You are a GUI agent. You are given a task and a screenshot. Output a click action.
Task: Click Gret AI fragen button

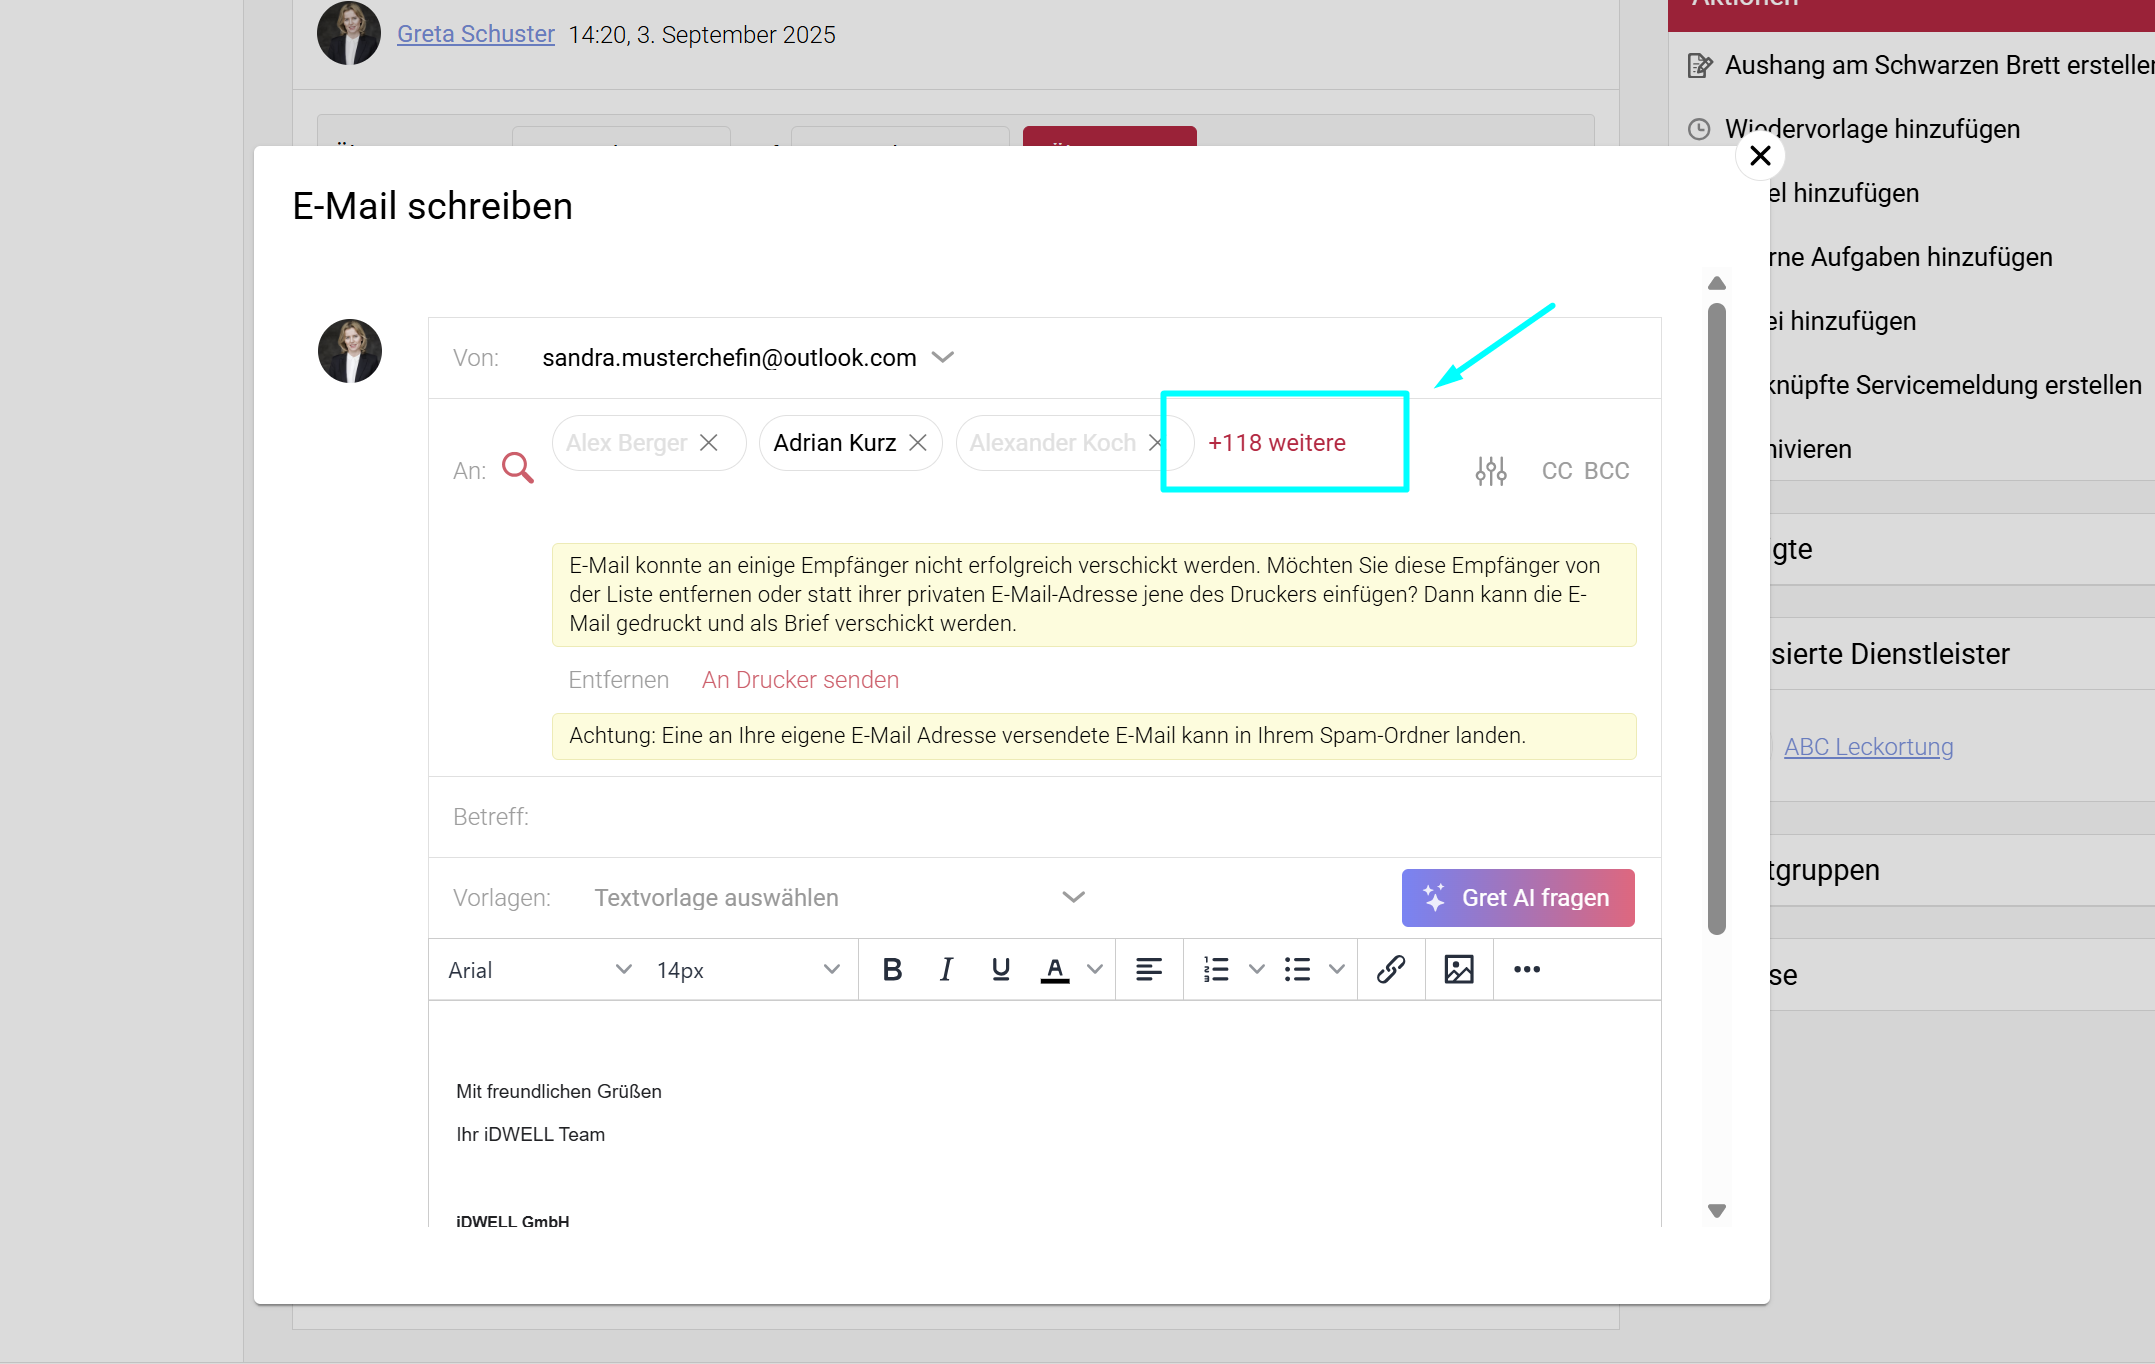tap(1517, 897)
